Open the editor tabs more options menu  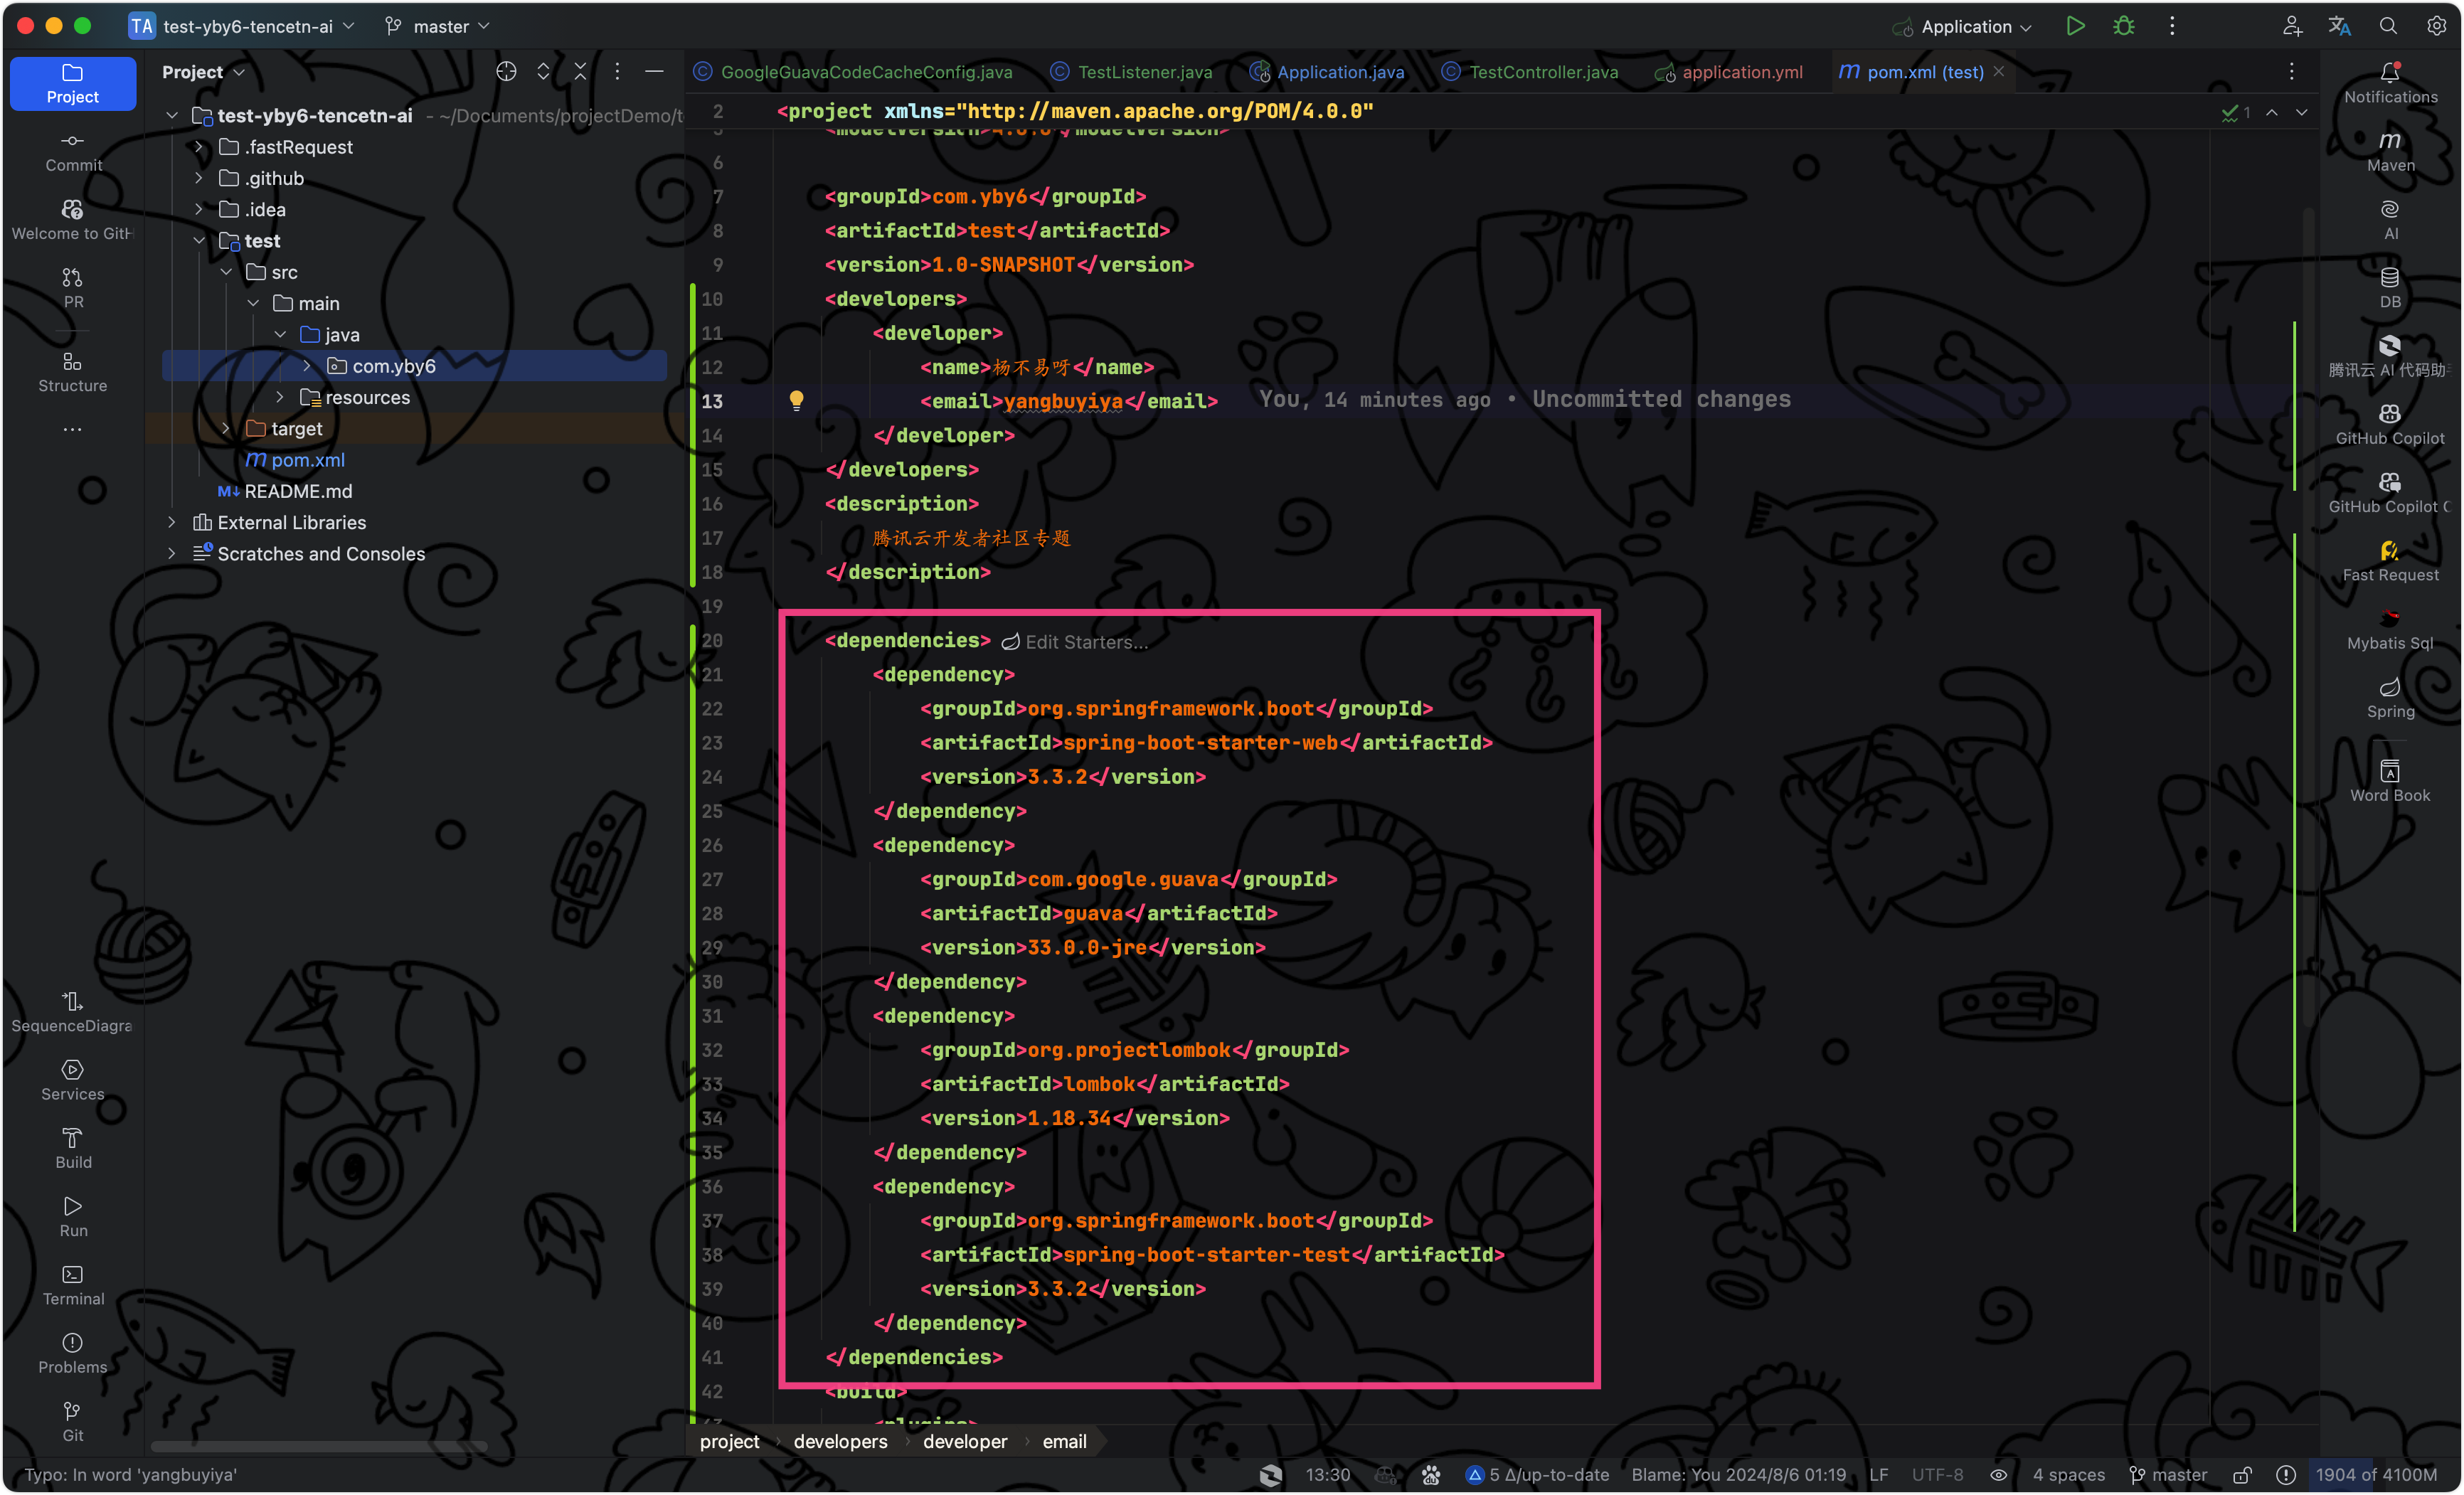2291,71
